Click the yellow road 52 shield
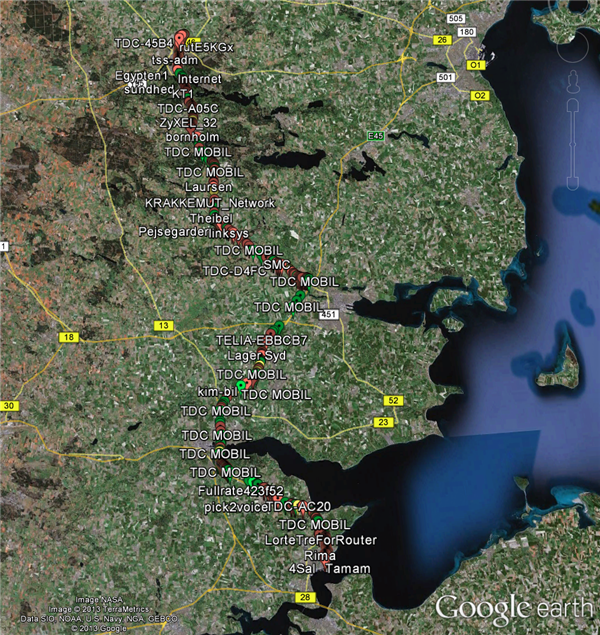The height and width of the screenshot is (635, 600). 393,401
